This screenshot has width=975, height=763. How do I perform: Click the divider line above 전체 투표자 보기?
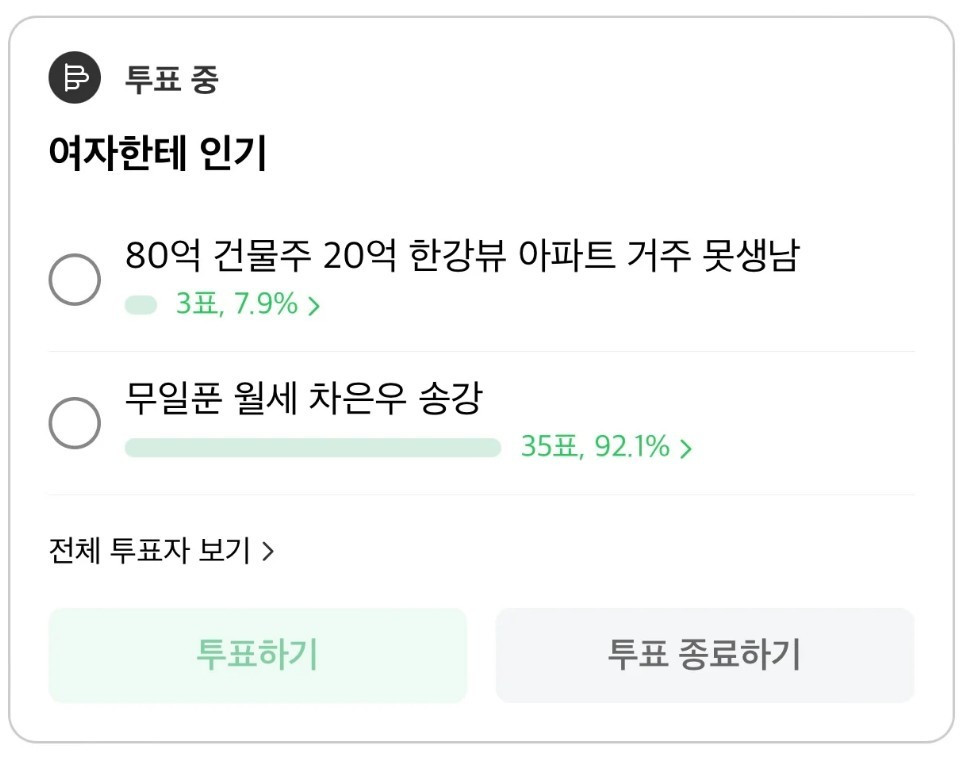coord(481,495)
